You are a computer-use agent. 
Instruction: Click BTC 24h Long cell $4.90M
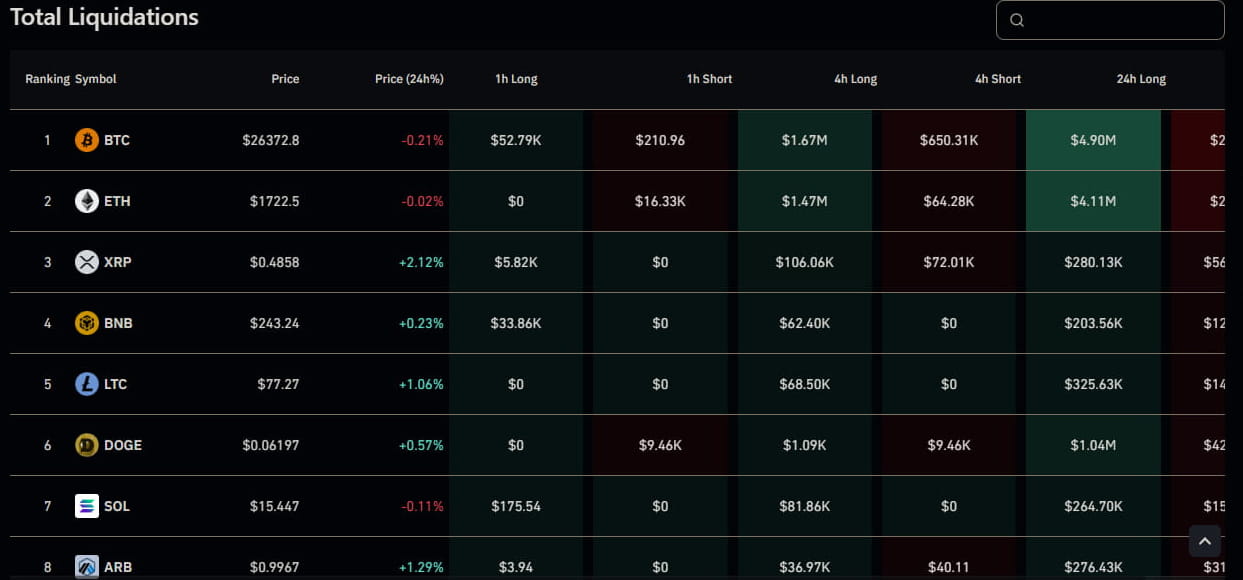(1093, 140)
